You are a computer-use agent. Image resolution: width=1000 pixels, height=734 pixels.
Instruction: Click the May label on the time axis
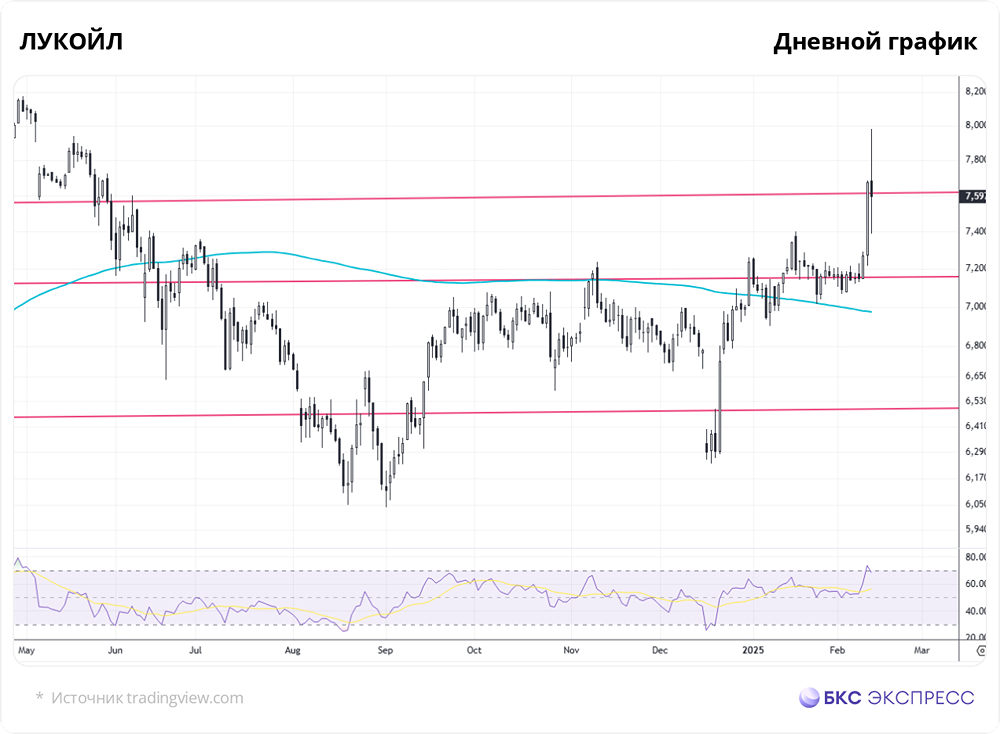(x=26, y=650)
